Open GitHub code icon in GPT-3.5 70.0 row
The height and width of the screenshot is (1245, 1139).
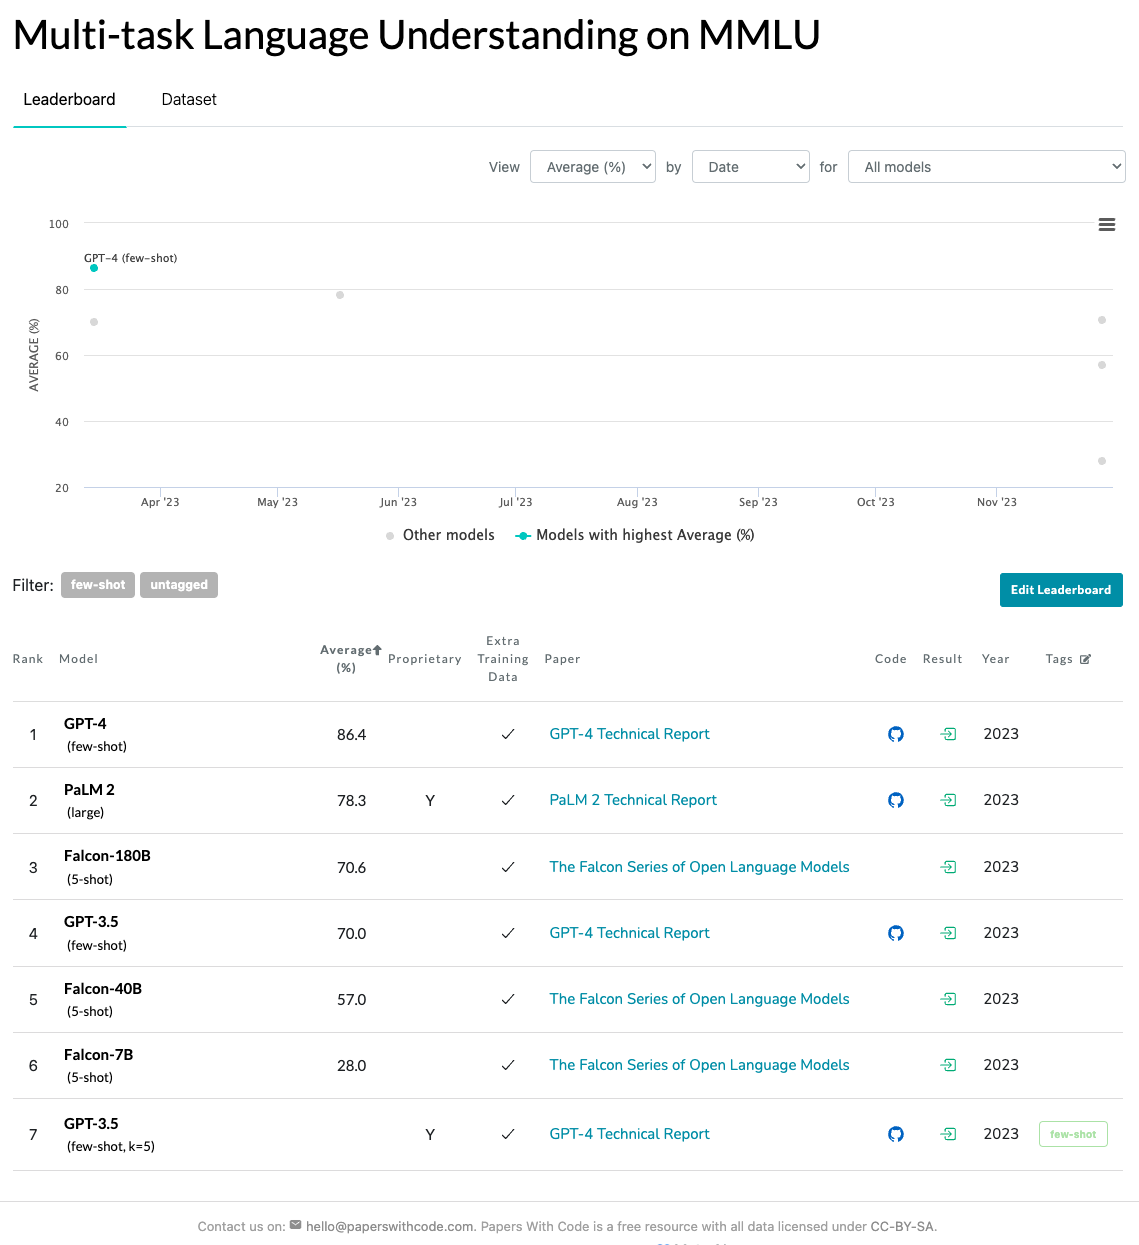point(896,933)
